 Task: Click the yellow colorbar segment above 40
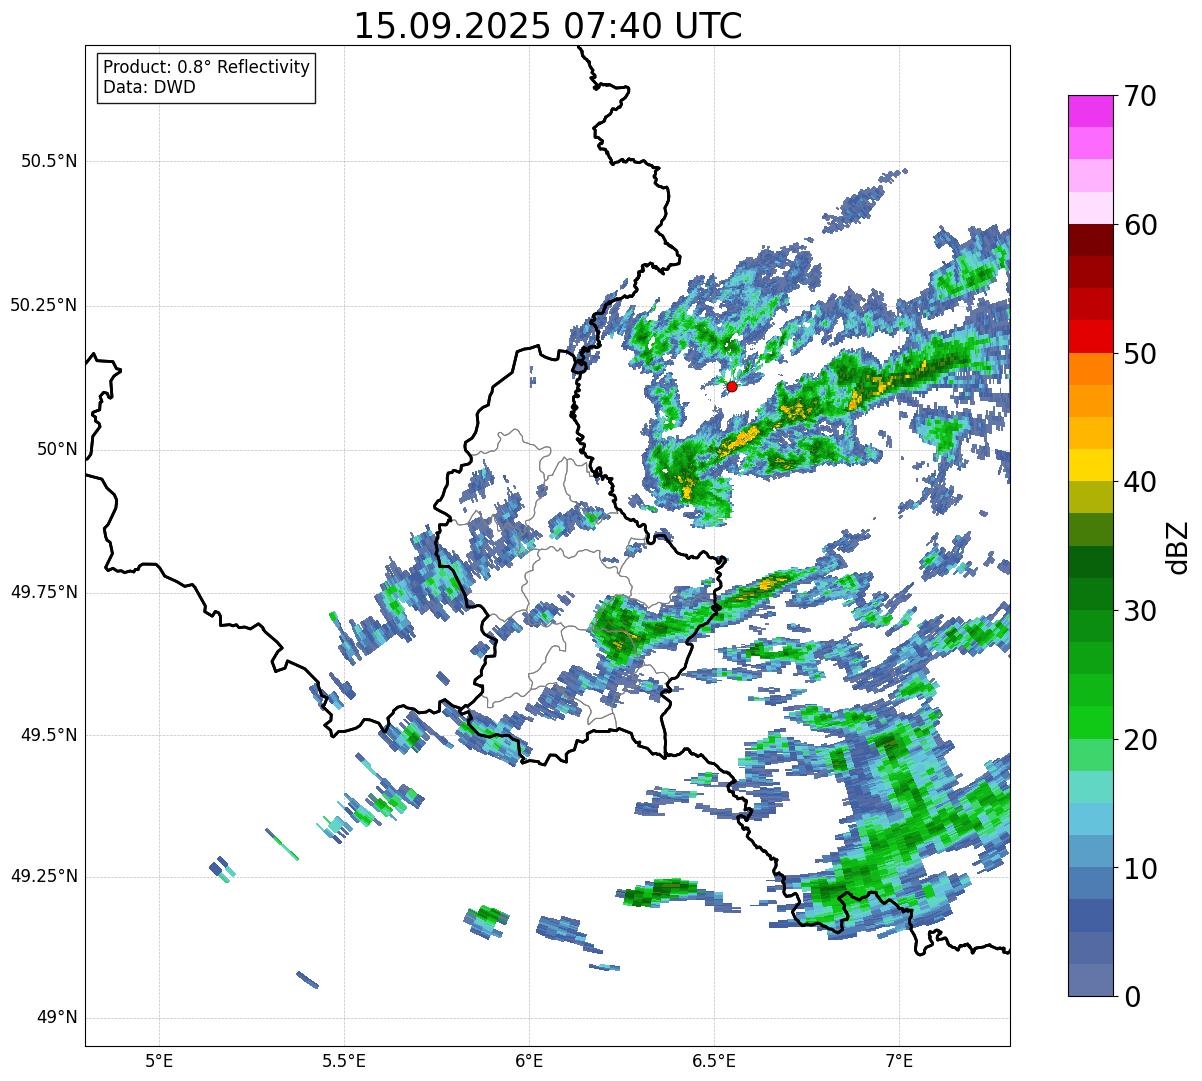pos(1090,466)
